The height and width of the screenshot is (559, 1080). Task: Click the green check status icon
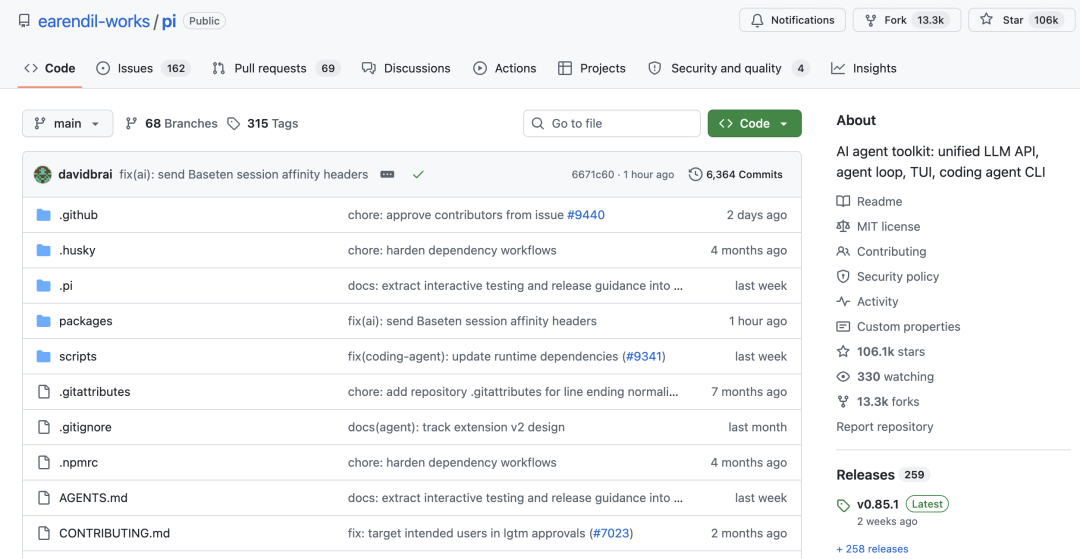coord(418,174)
